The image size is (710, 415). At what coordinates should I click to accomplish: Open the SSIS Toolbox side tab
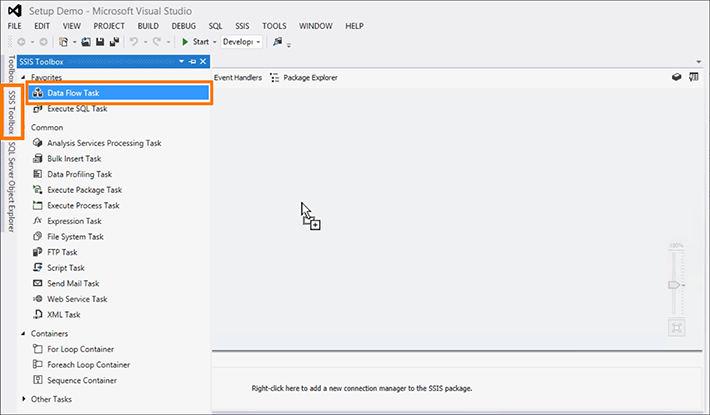[x=12, y=111]
